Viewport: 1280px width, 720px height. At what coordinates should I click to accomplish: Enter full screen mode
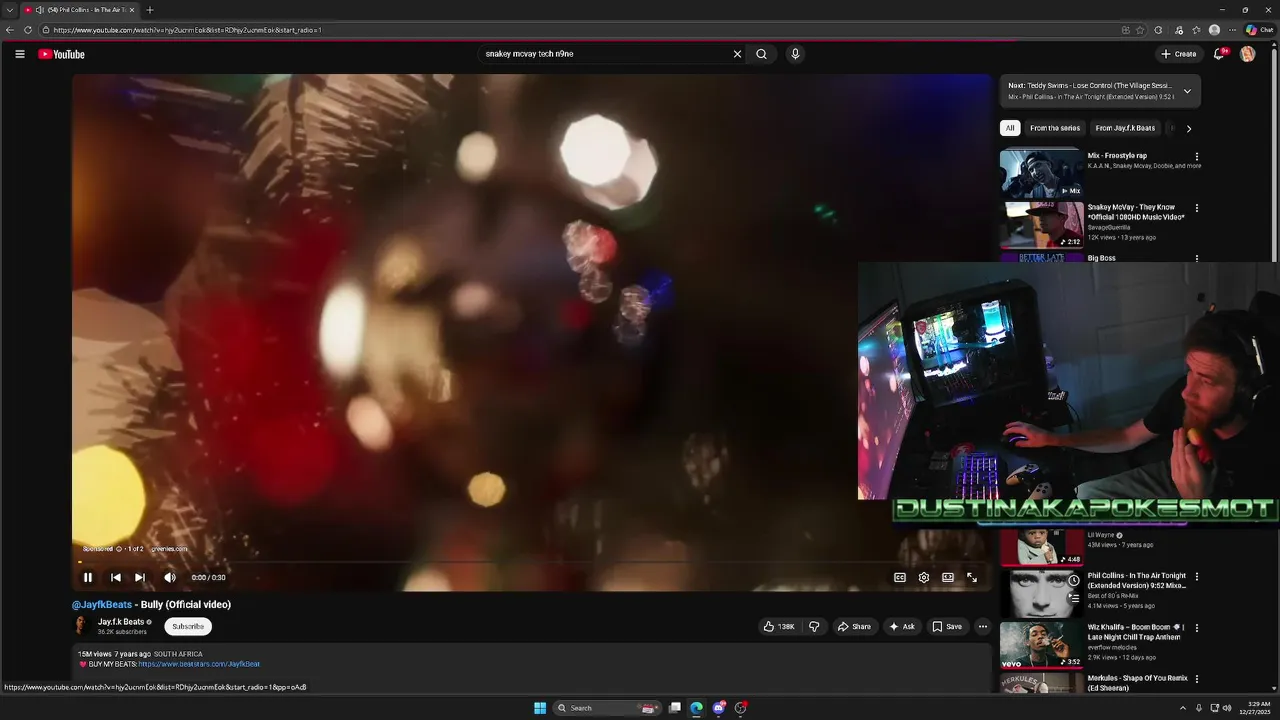point(972,577)
